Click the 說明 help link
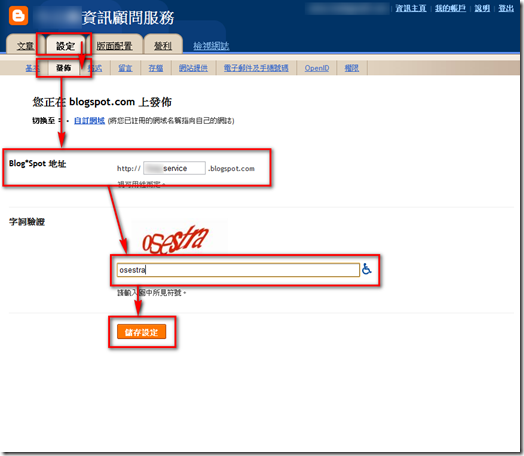 (x=482, y=8)
